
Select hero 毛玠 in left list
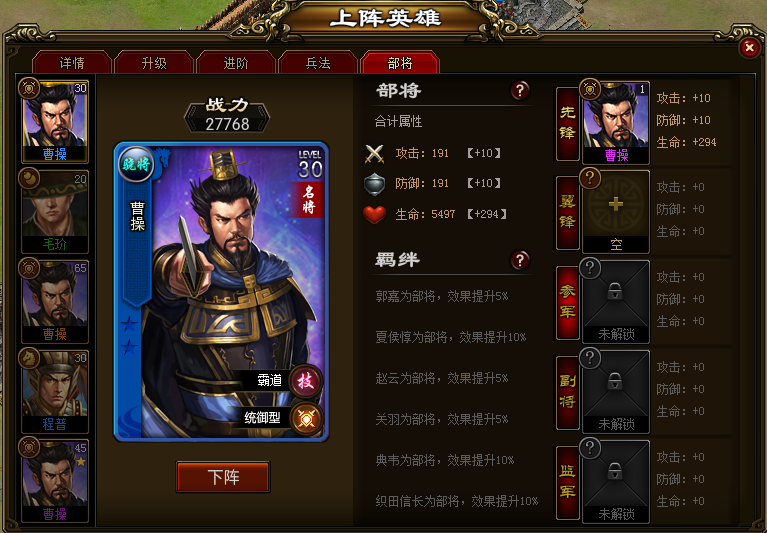[55, 211]
